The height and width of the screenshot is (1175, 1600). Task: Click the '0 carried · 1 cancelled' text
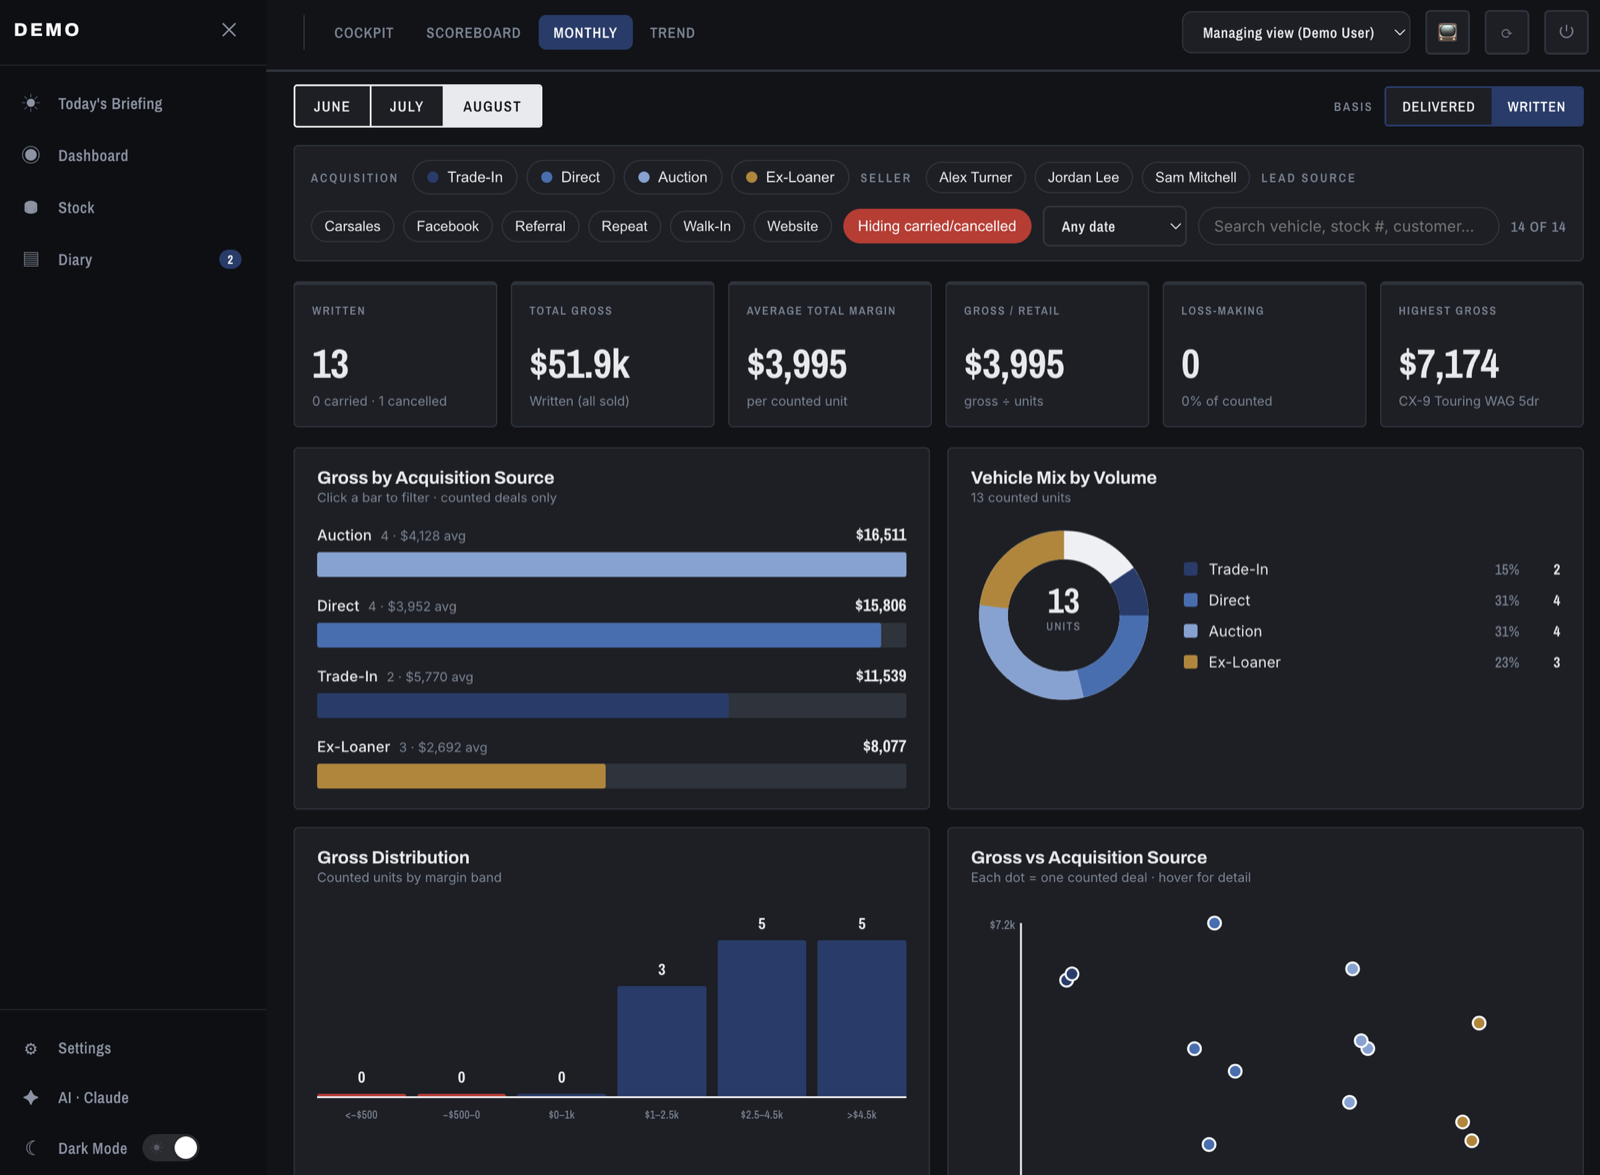(x=379, y=401)
